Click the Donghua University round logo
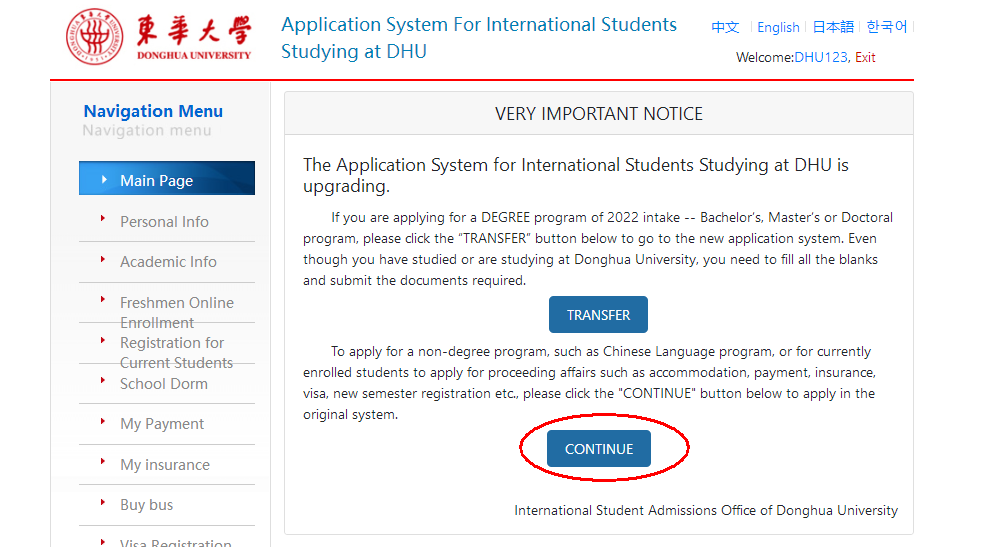The width and height of the screenshot is (1000, 547). [x=94, y=36]
